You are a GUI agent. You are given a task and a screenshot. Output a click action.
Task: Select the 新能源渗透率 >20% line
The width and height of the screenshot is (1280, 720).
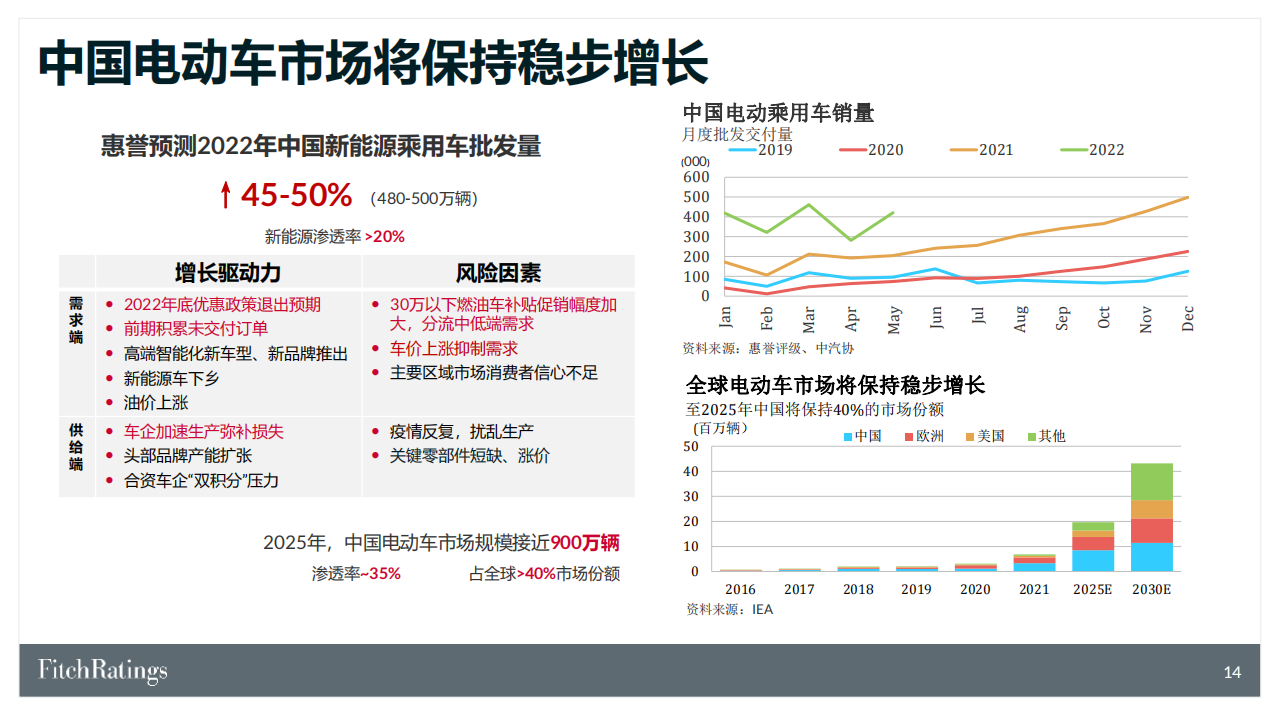click(x=334, y=237)
